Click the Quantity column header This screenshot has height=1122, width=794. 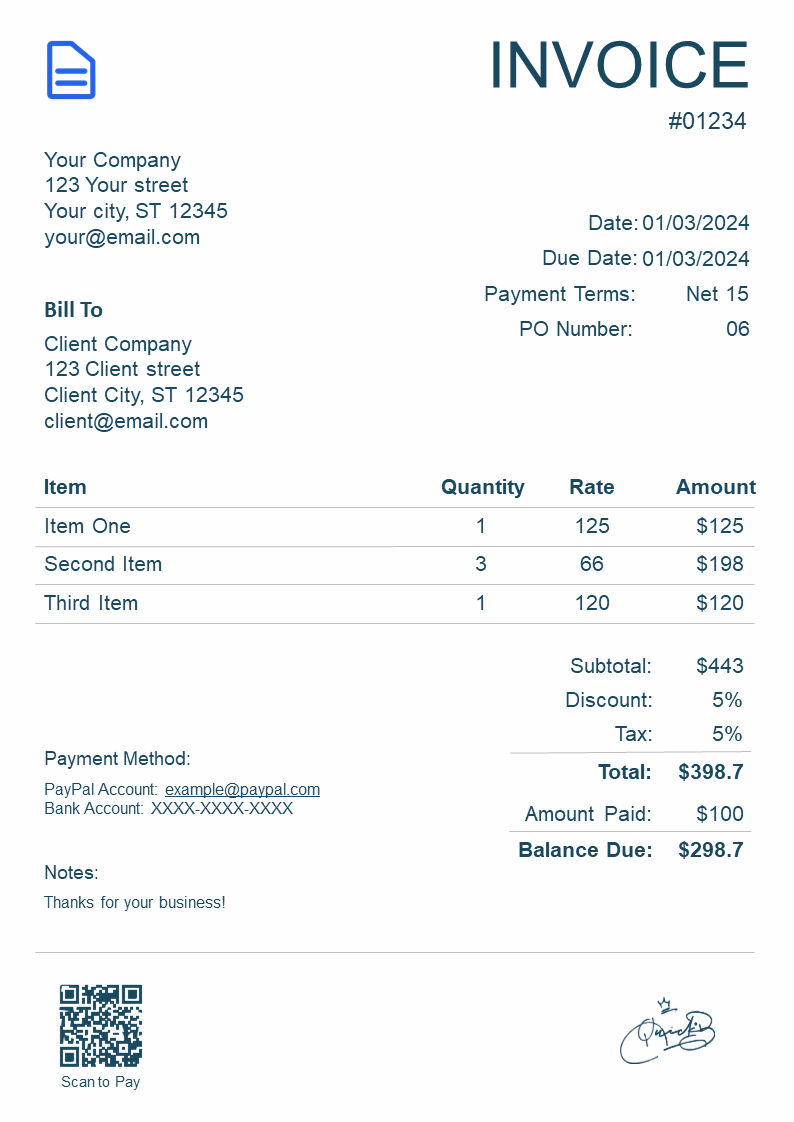(482, 487)
